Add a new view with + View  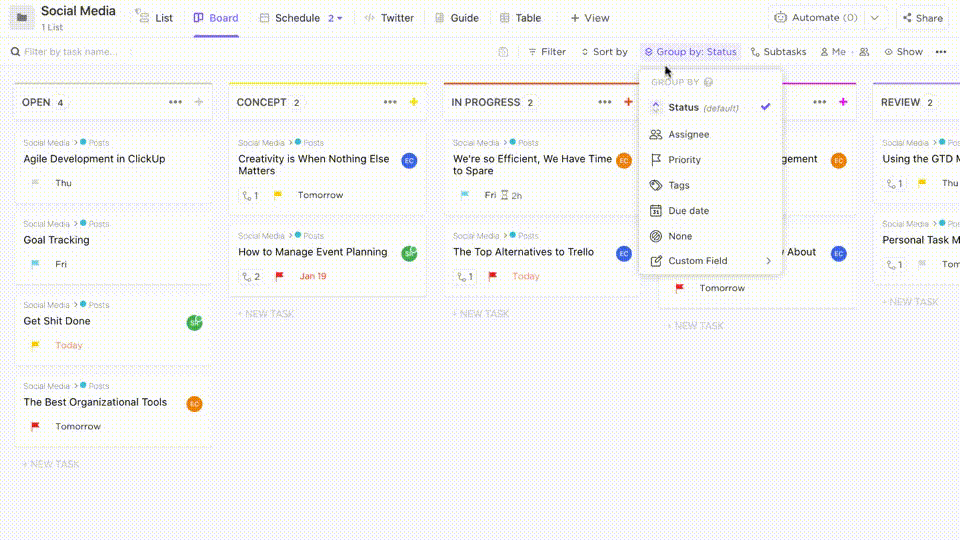tap(590, 18)
